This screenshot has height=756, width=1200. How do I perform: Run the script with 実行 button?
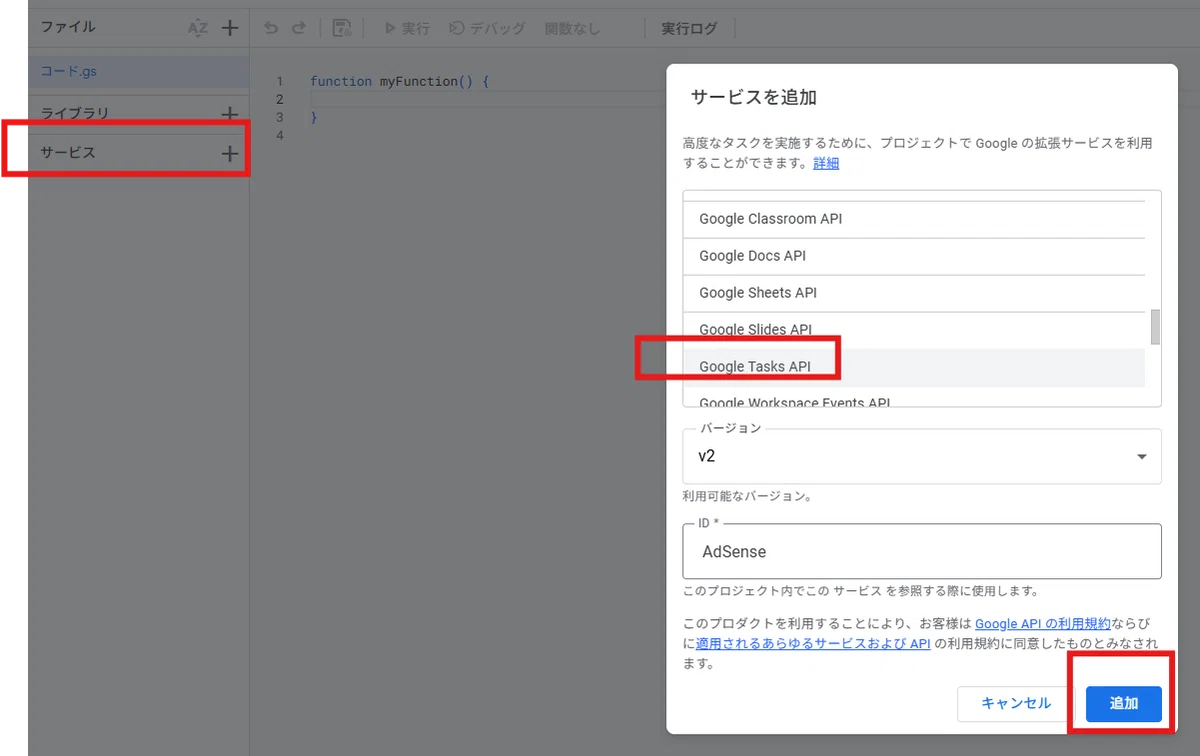407,28
